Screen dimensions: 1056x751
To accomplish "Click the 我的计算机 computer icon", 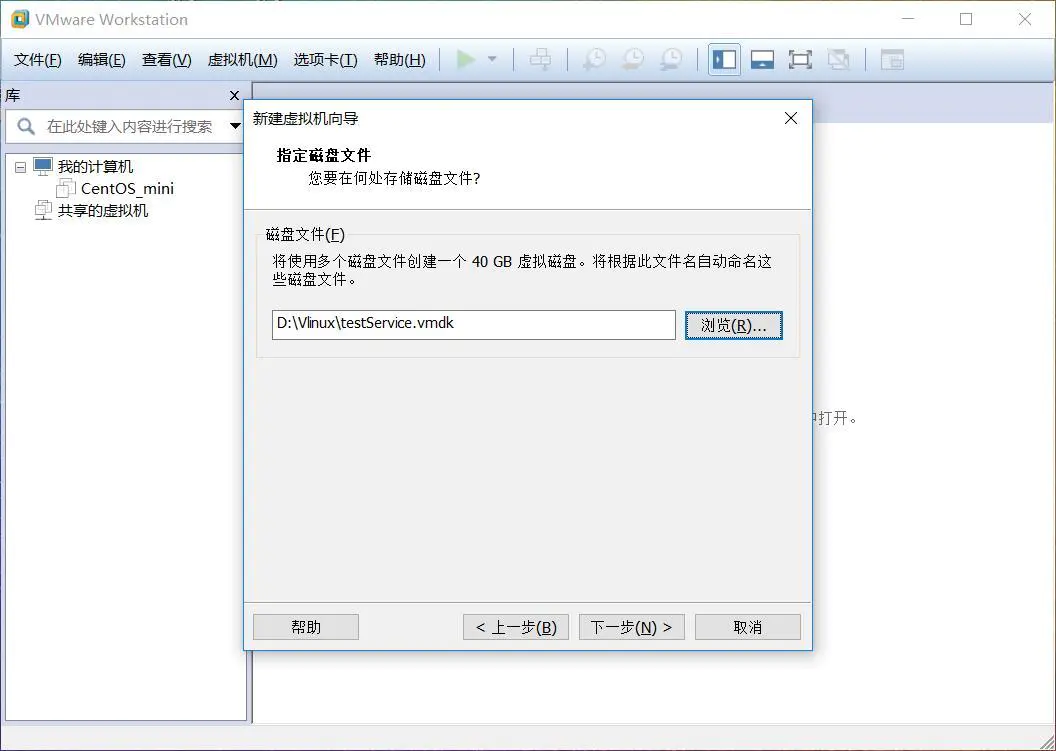I will [43, 166].
